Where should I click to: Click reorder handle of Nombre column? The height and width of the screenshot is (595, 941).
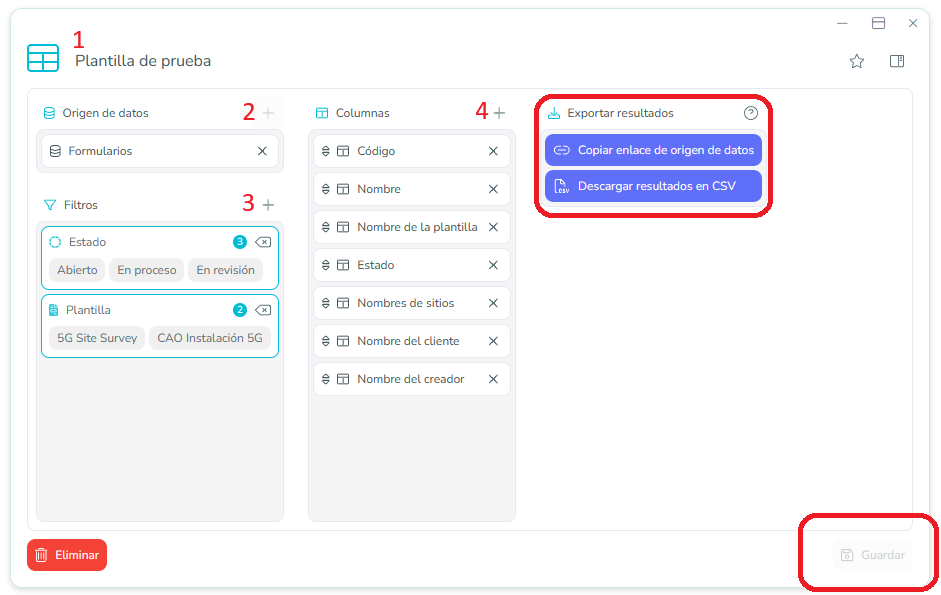click(x=326, y=189)
